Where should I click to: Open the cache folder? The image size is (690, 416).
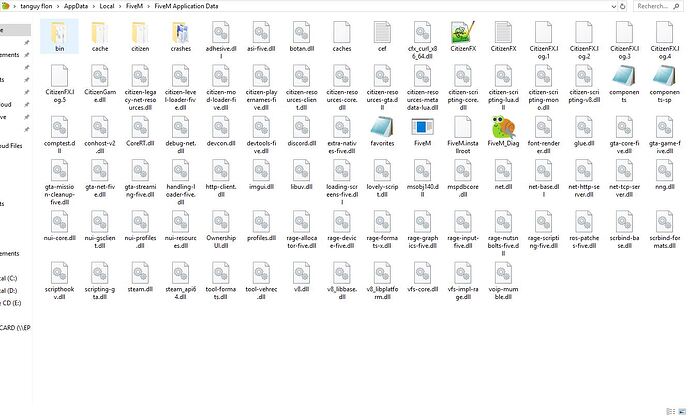click(x=100, y=36)
